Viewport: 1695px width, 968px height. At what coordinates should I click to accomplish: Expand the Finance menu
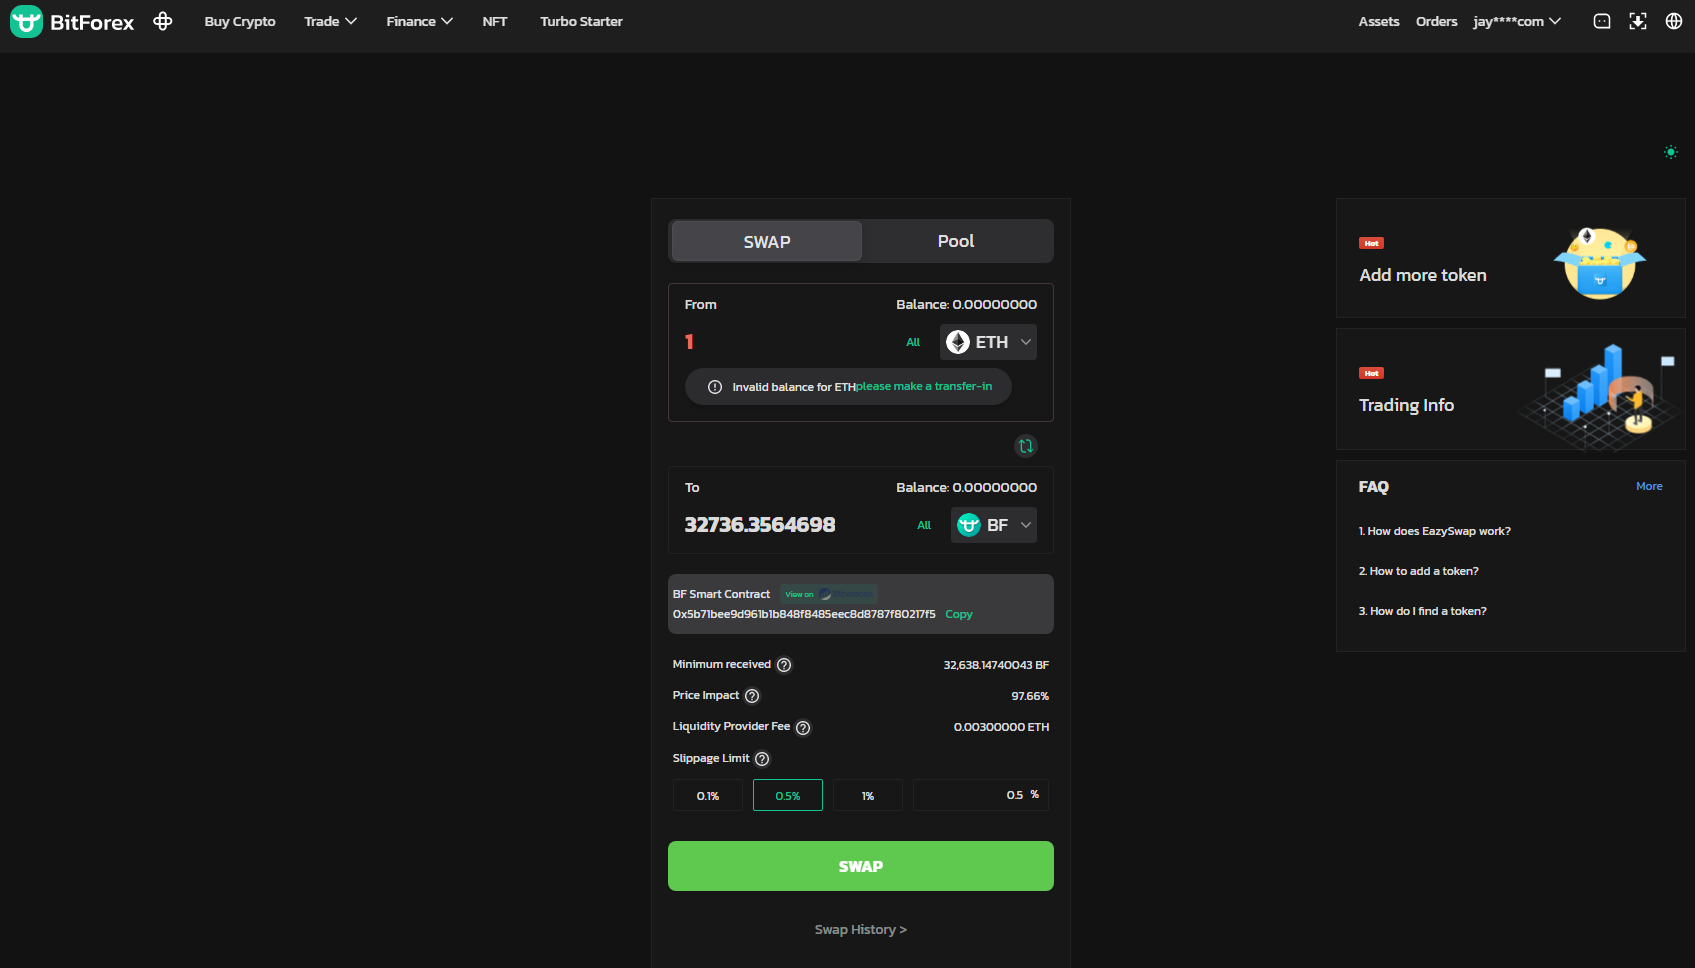pos(419,21)
